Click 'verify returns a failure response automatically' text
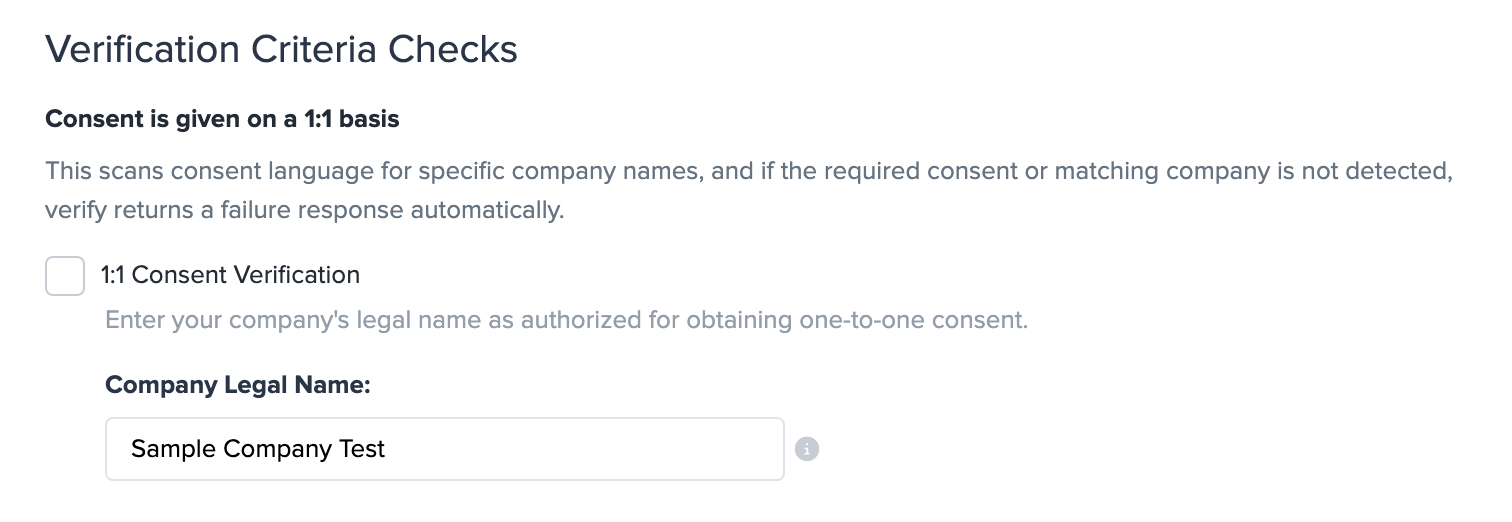The height and width of the screenshot is (522, 1512). click(305, 212)
